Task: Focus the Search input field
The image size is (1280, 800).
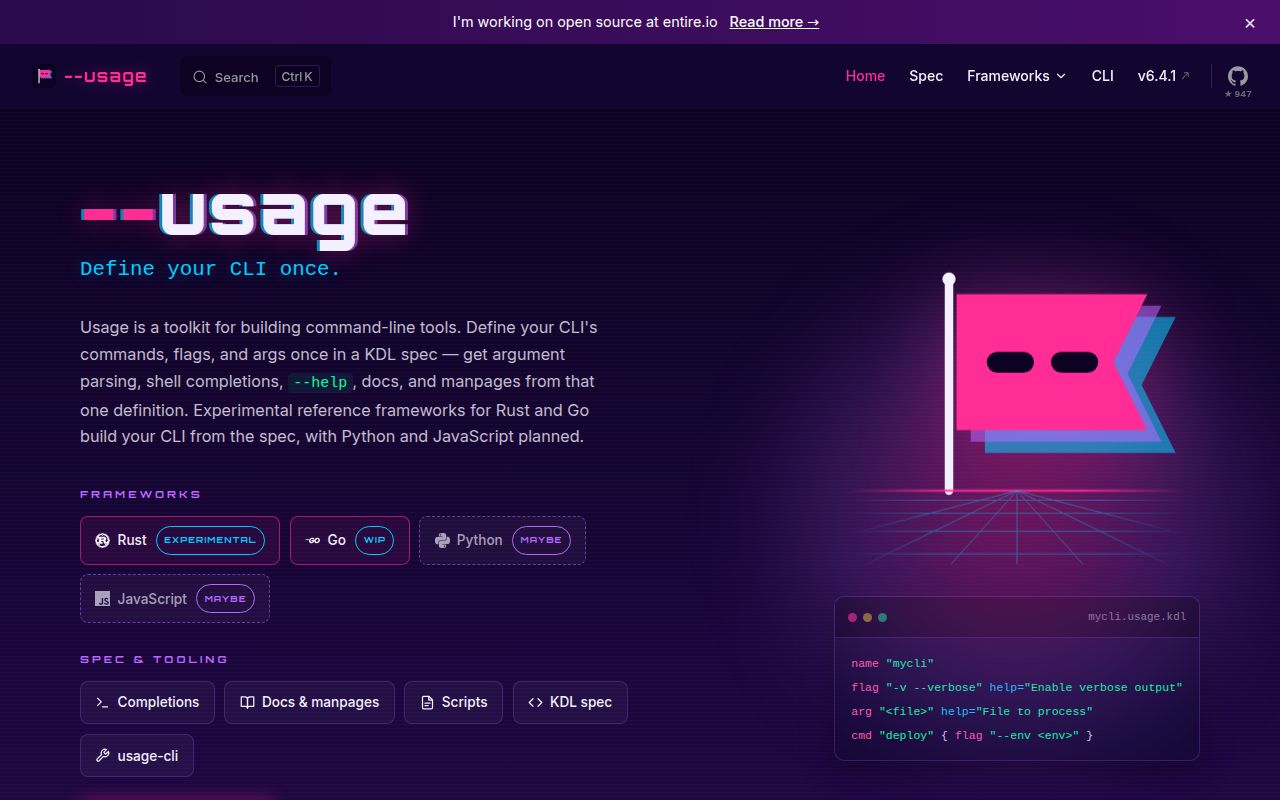Action: tap(255, 77)
